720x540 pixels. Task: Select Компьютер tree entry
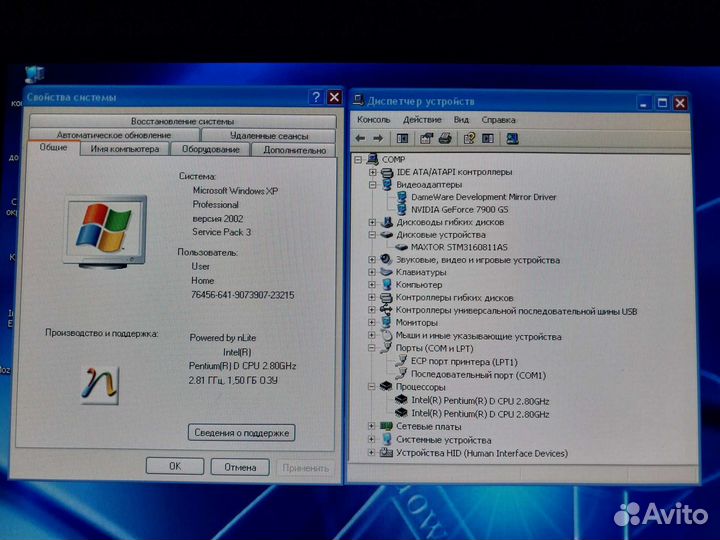point(419,285)
